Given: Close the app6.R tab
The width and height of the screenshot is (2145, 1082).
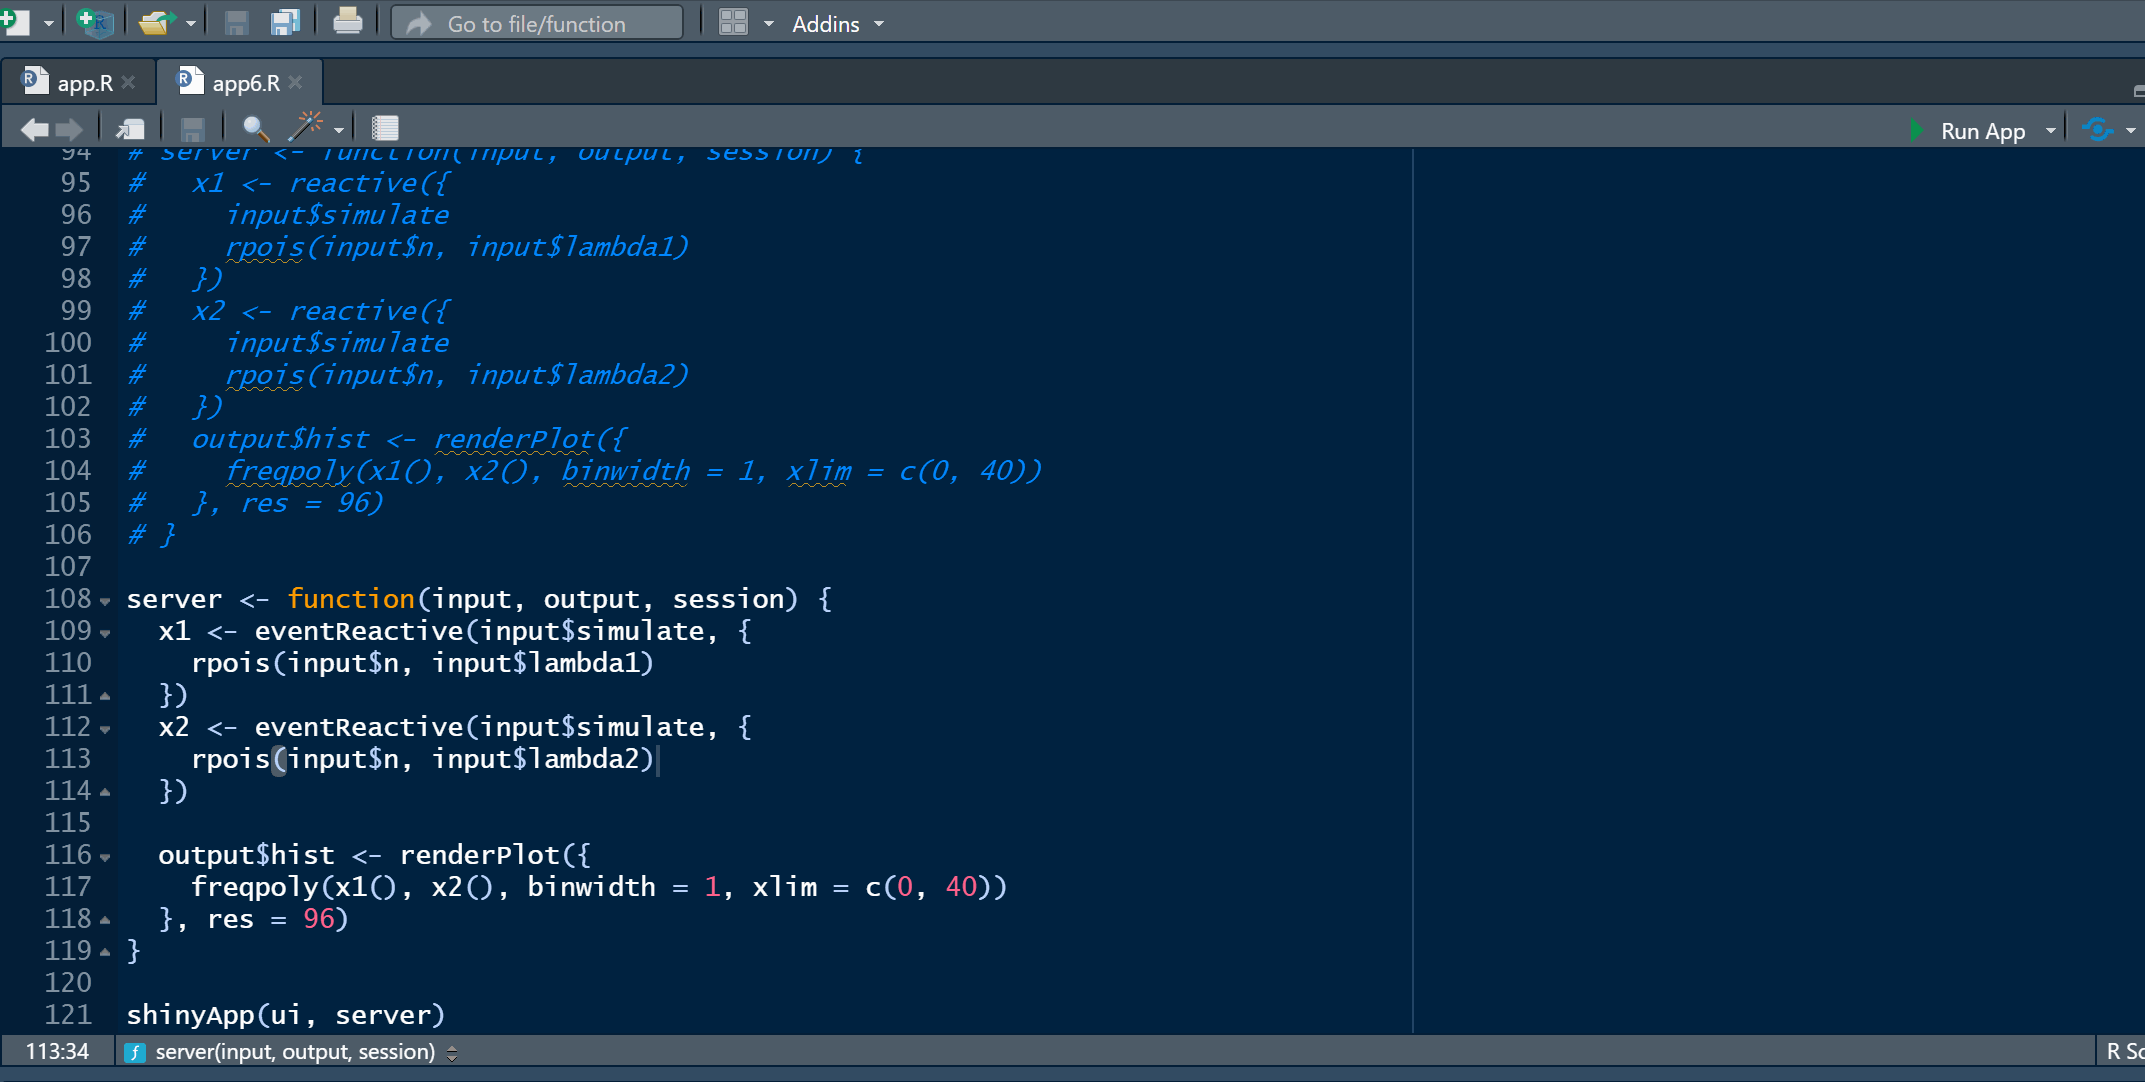Looking at the screenshot, I should click(296, 83).
